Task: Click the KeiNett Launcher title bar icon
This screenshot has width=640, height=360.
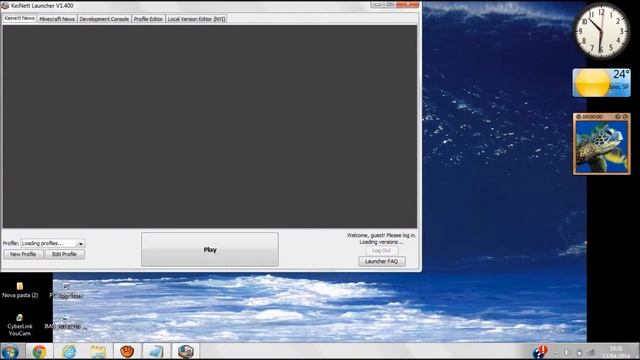Action: pos(5,6)
